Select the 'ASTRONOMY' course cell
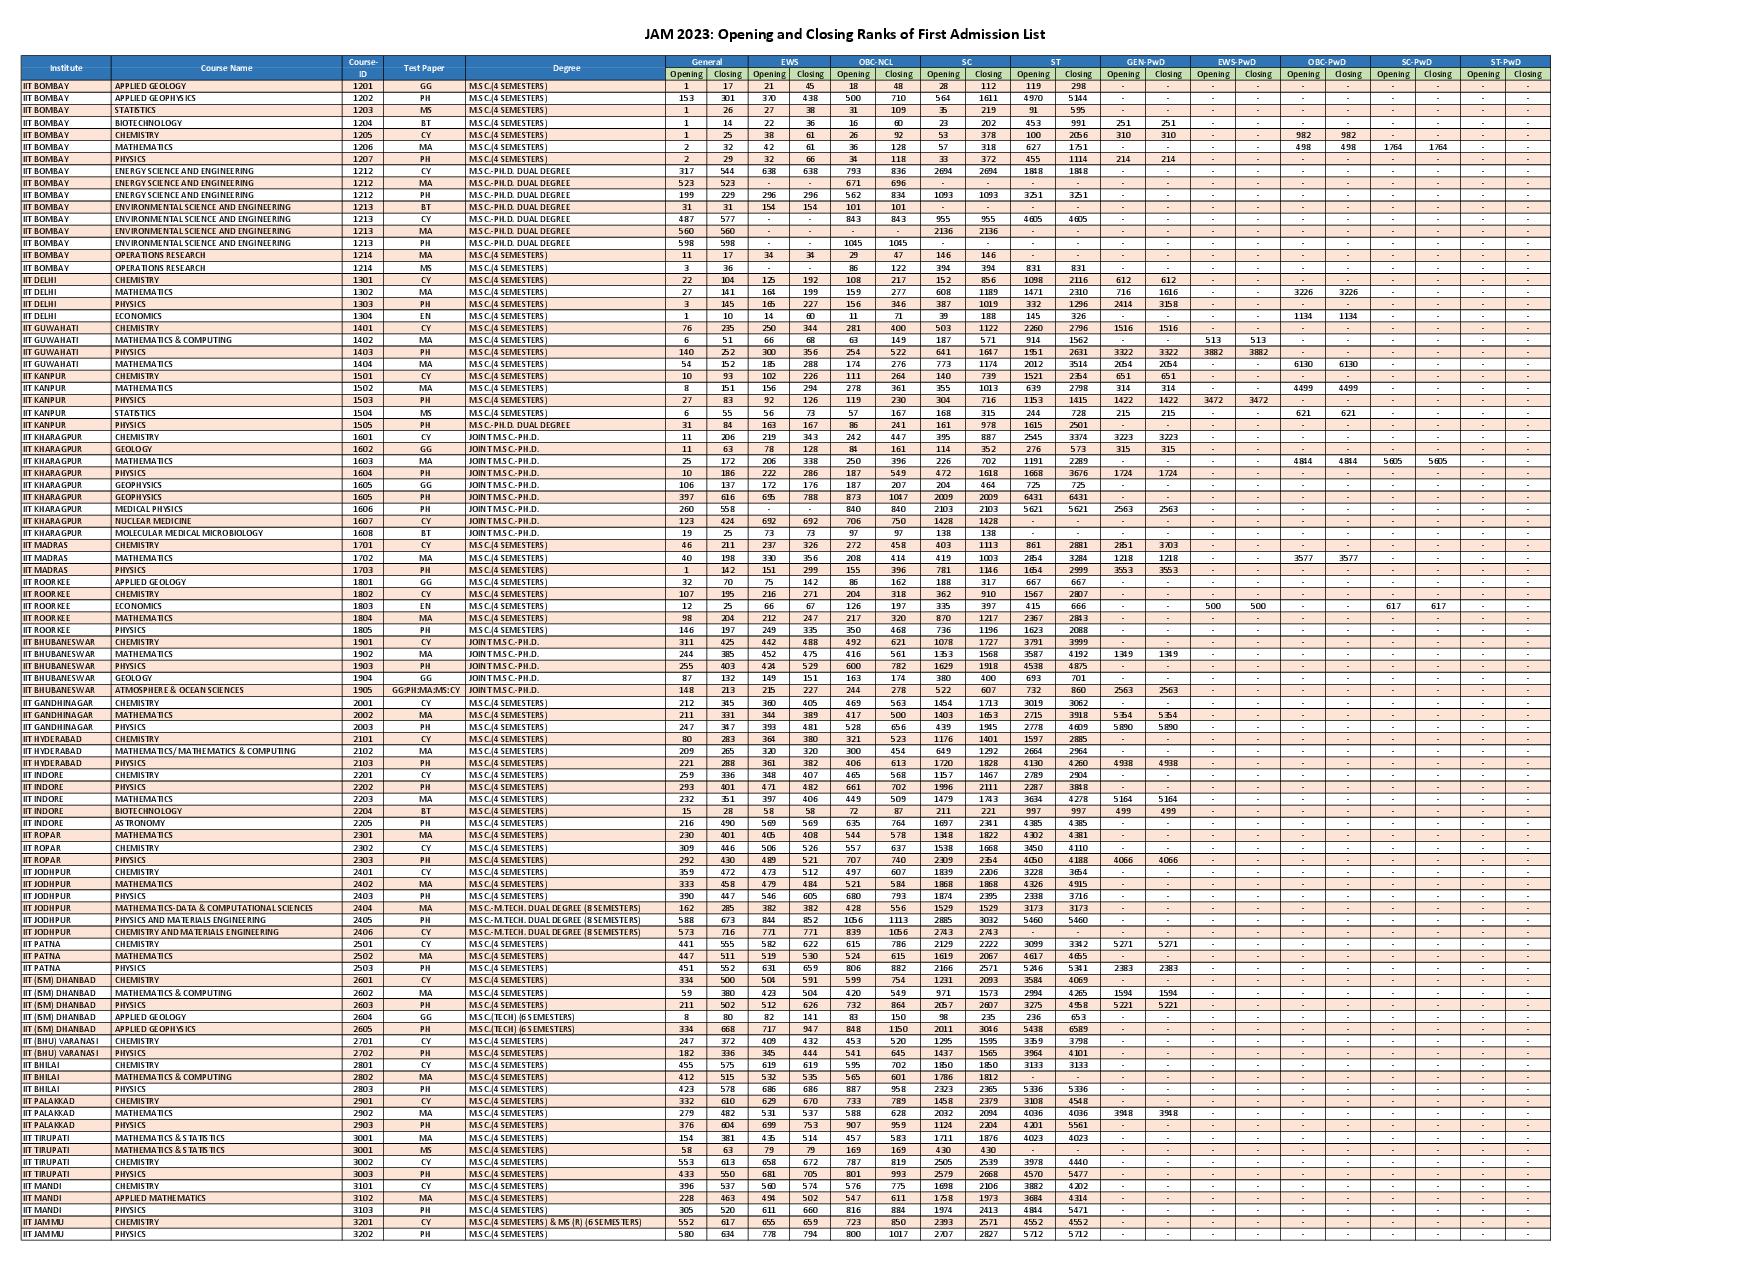 point(227,823)
